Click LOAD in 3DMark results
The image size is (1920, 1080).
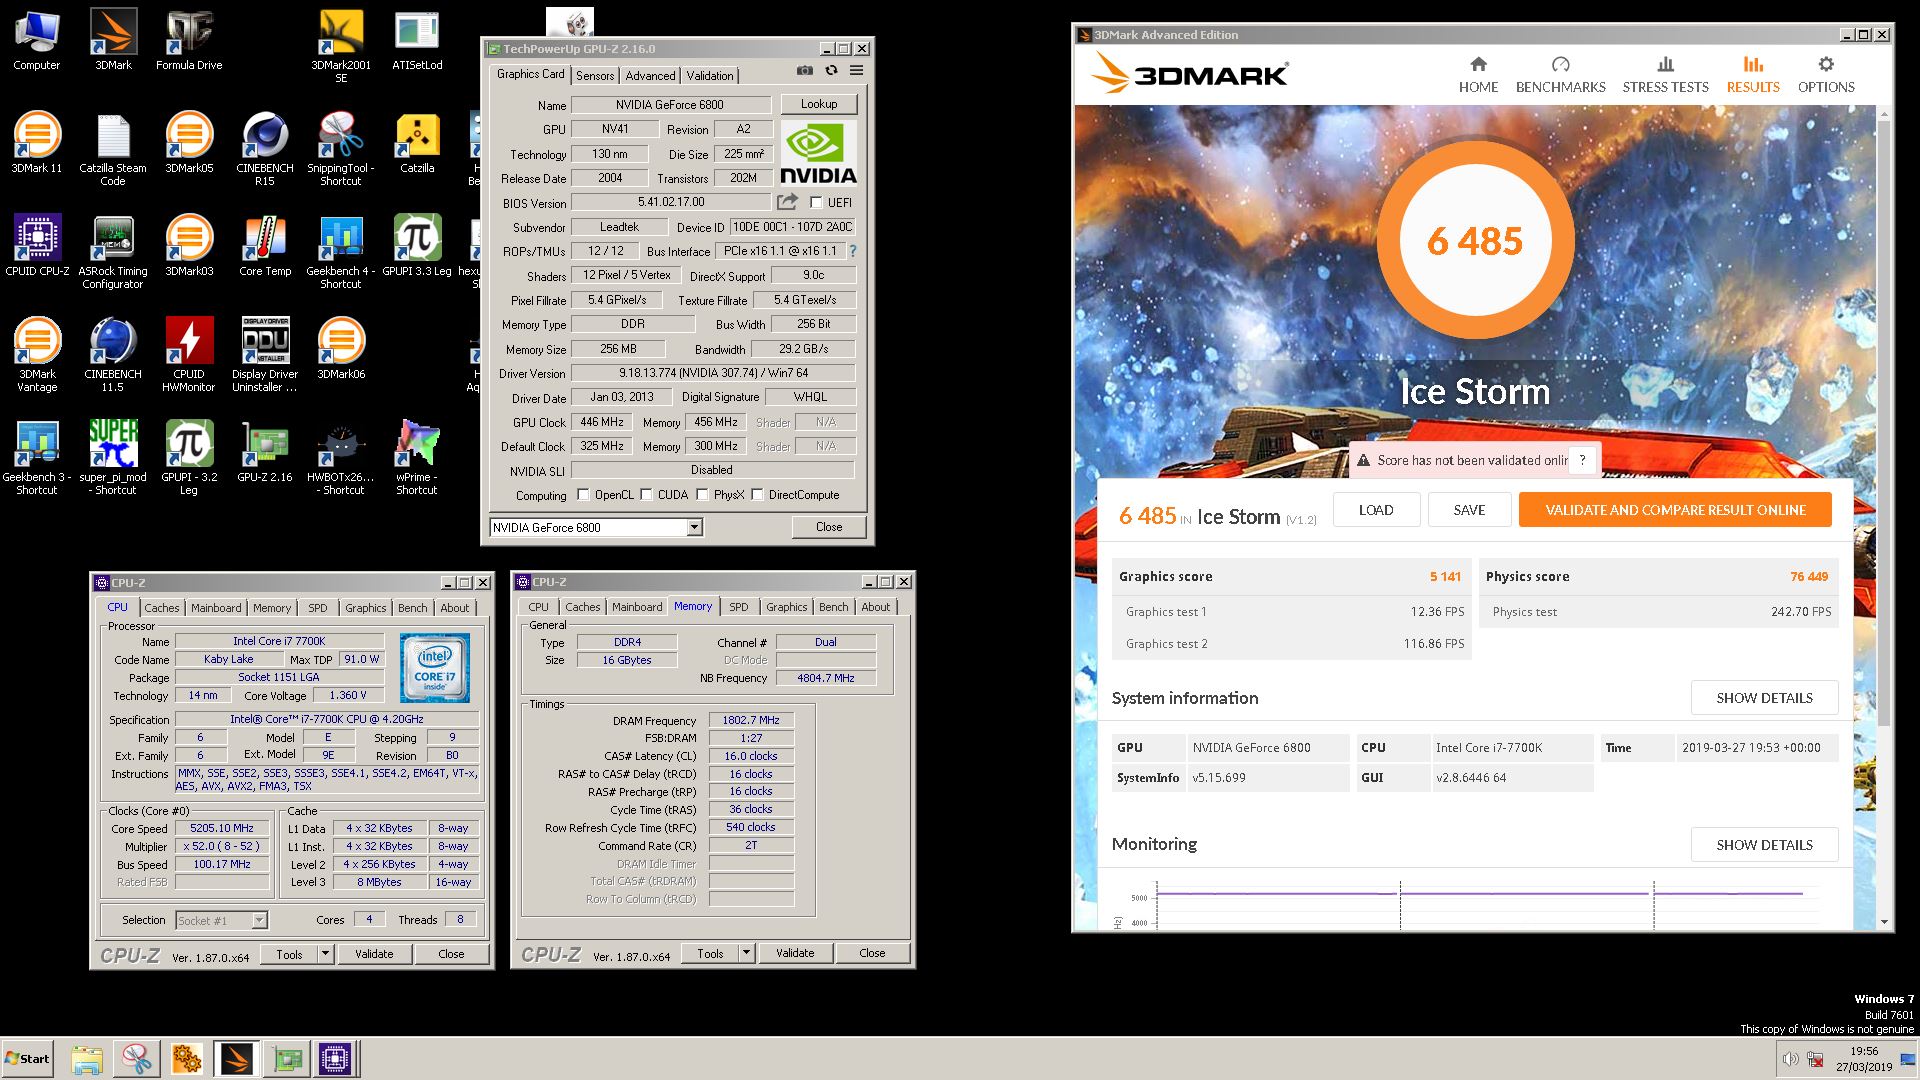[x=1376, y=510]
